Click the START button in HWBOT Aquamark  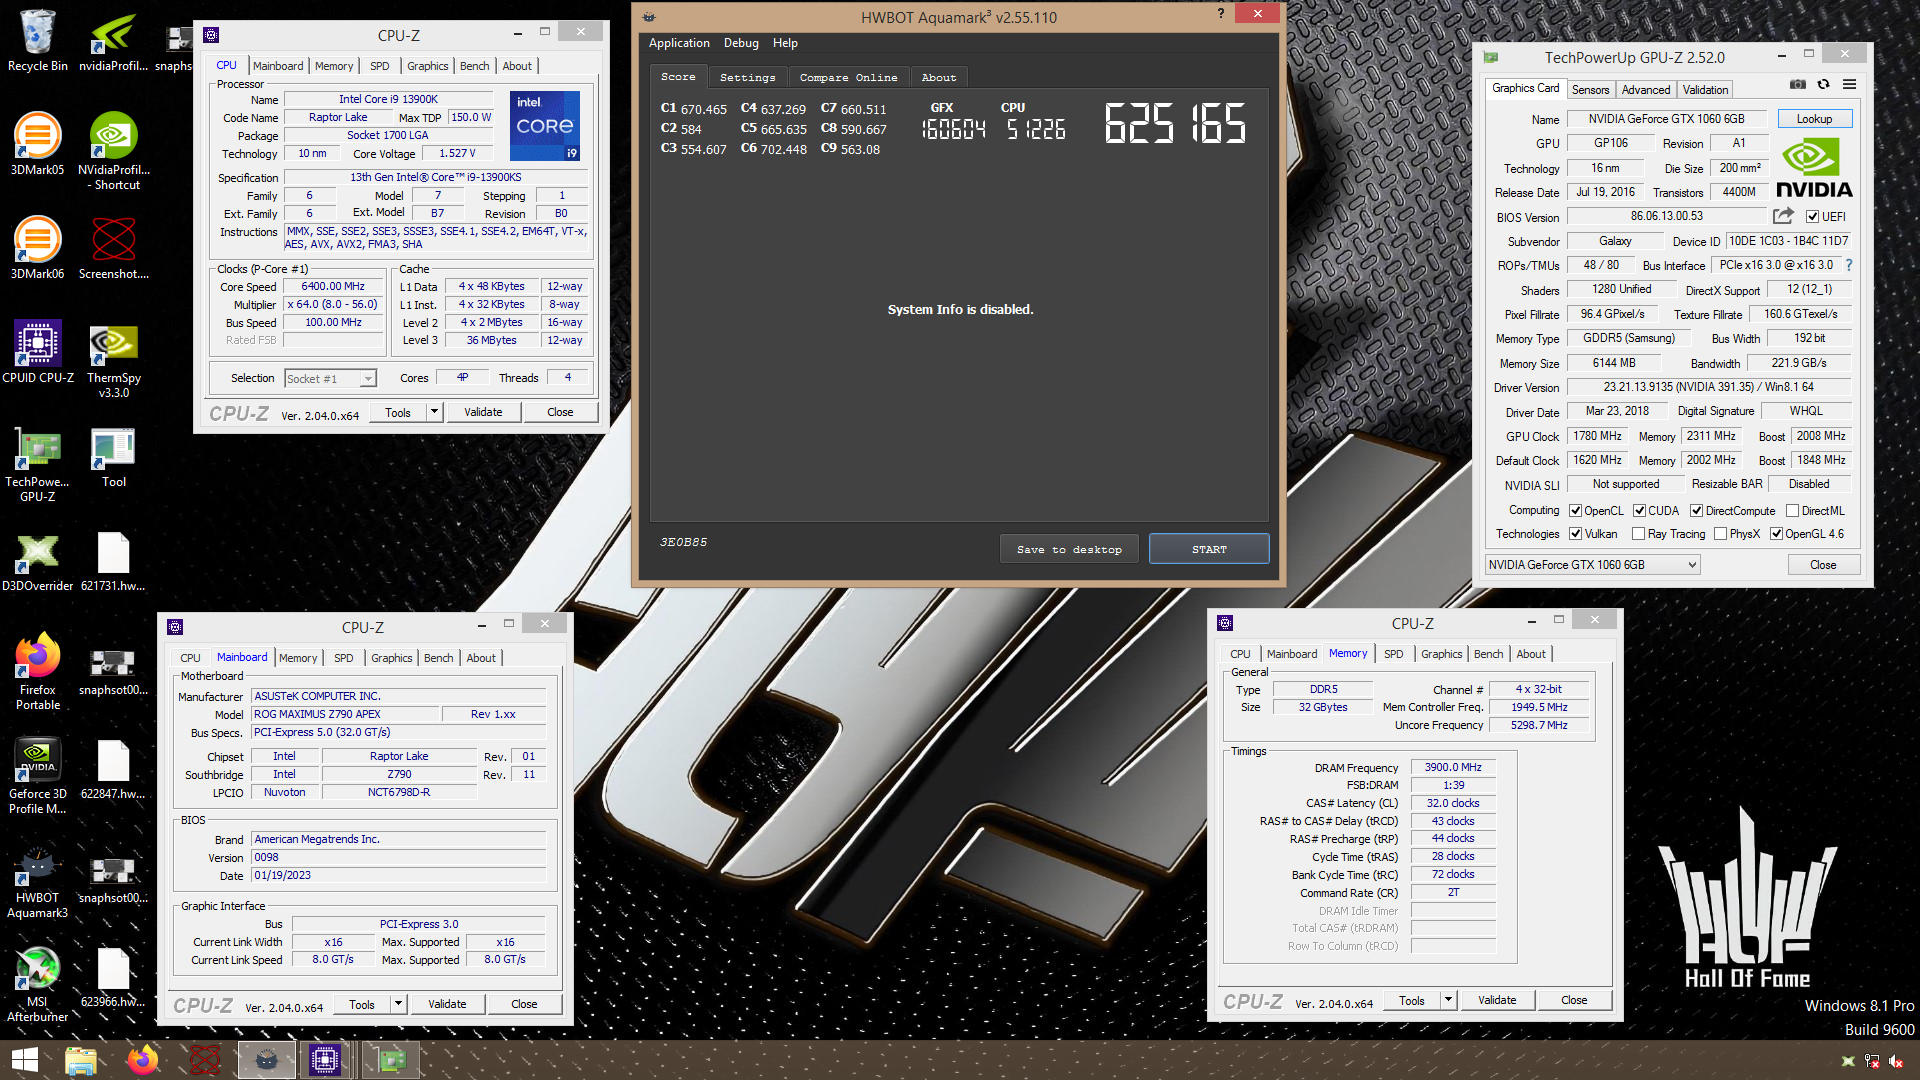1209,549
